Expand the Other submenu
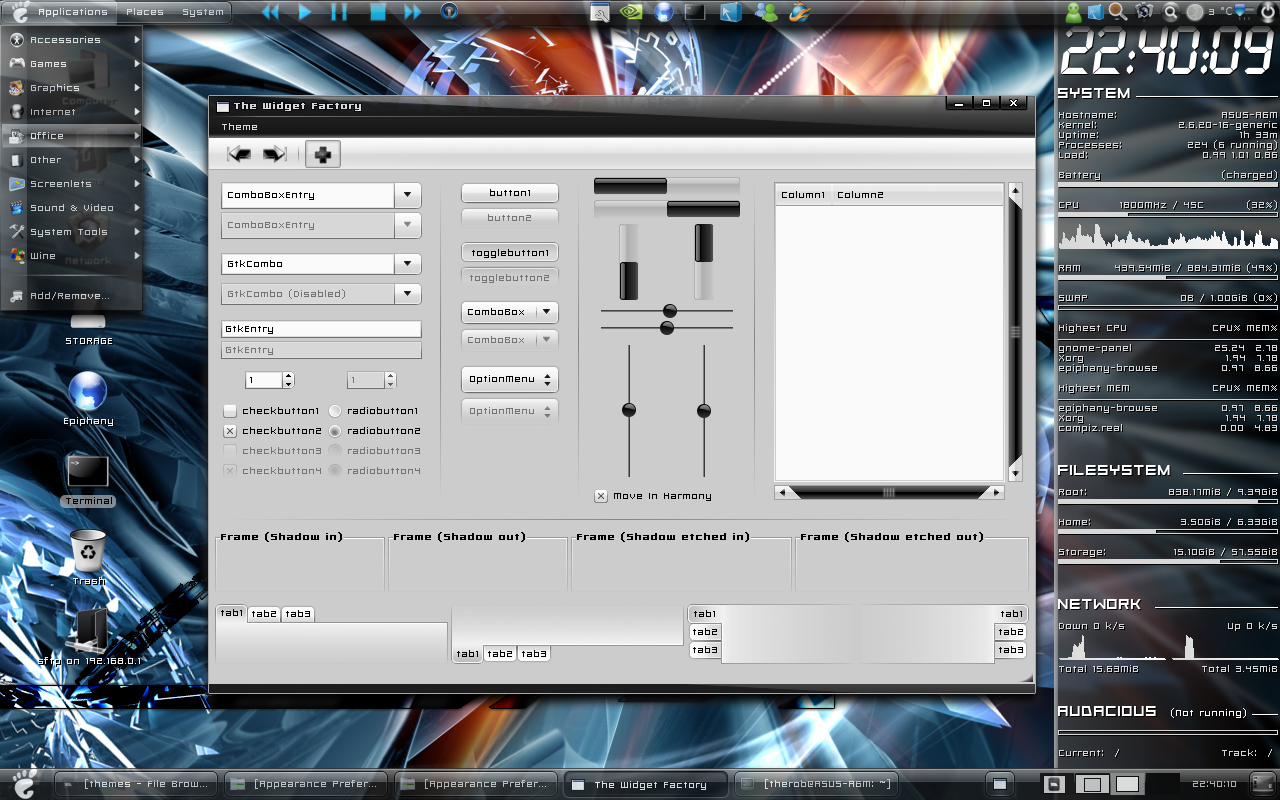Viewport: 1280px width, 800px height. [72, 160]
